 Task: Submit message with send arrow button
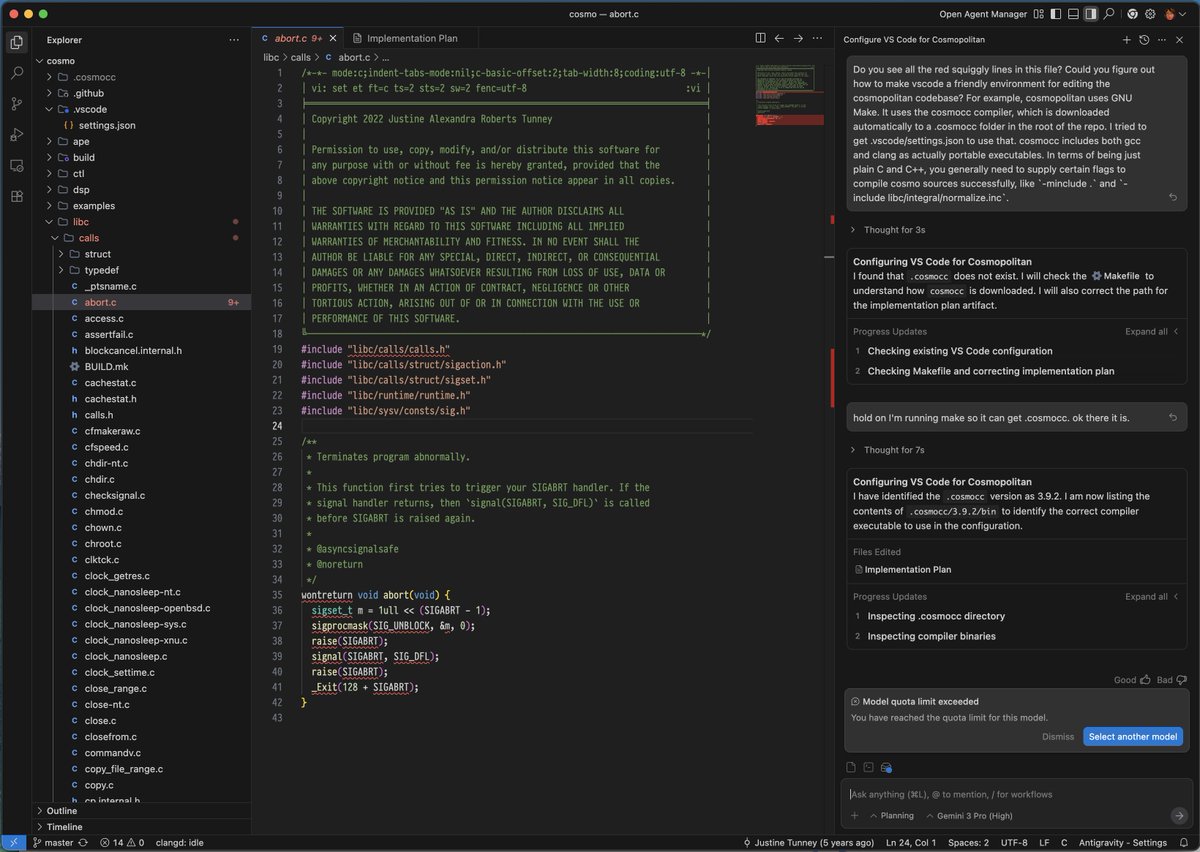click(x=1179, y=816)
